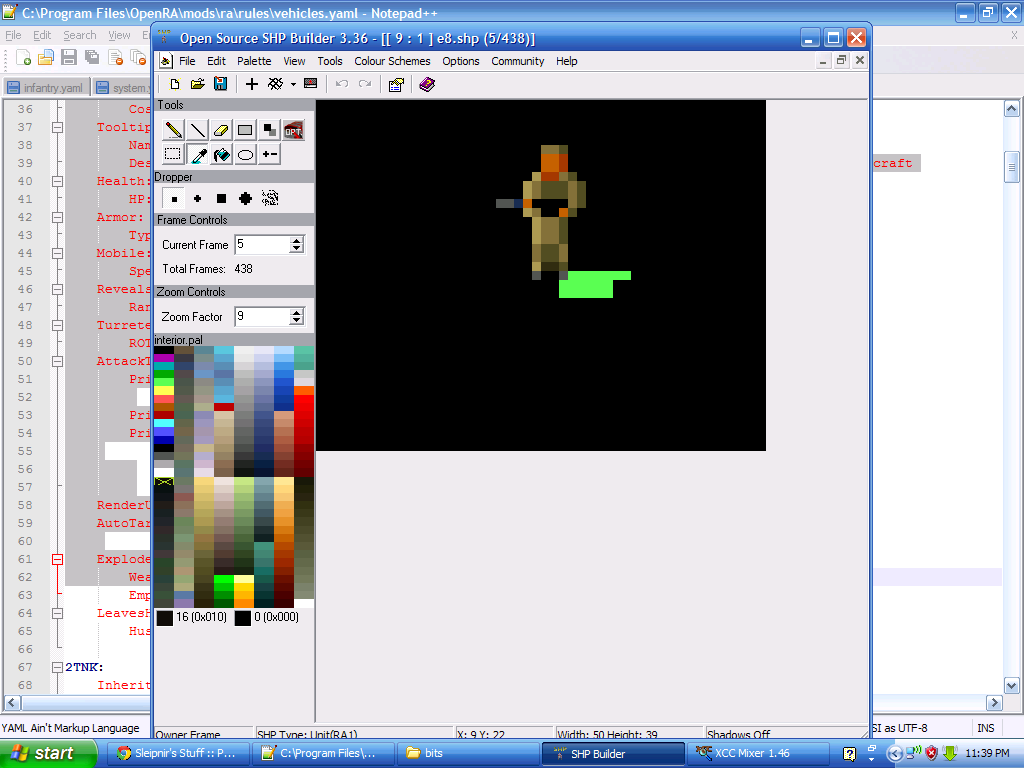Select the Flood Fill bucket tool

(x=221, y=154)
